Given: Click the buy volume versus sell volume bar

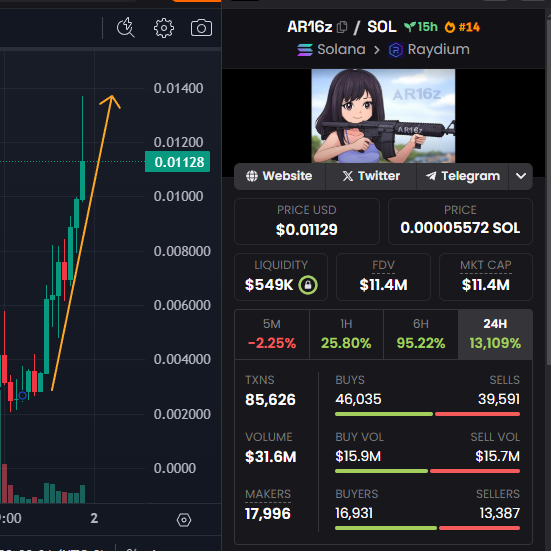Looking at the screenshot, I should click(427, 471).
